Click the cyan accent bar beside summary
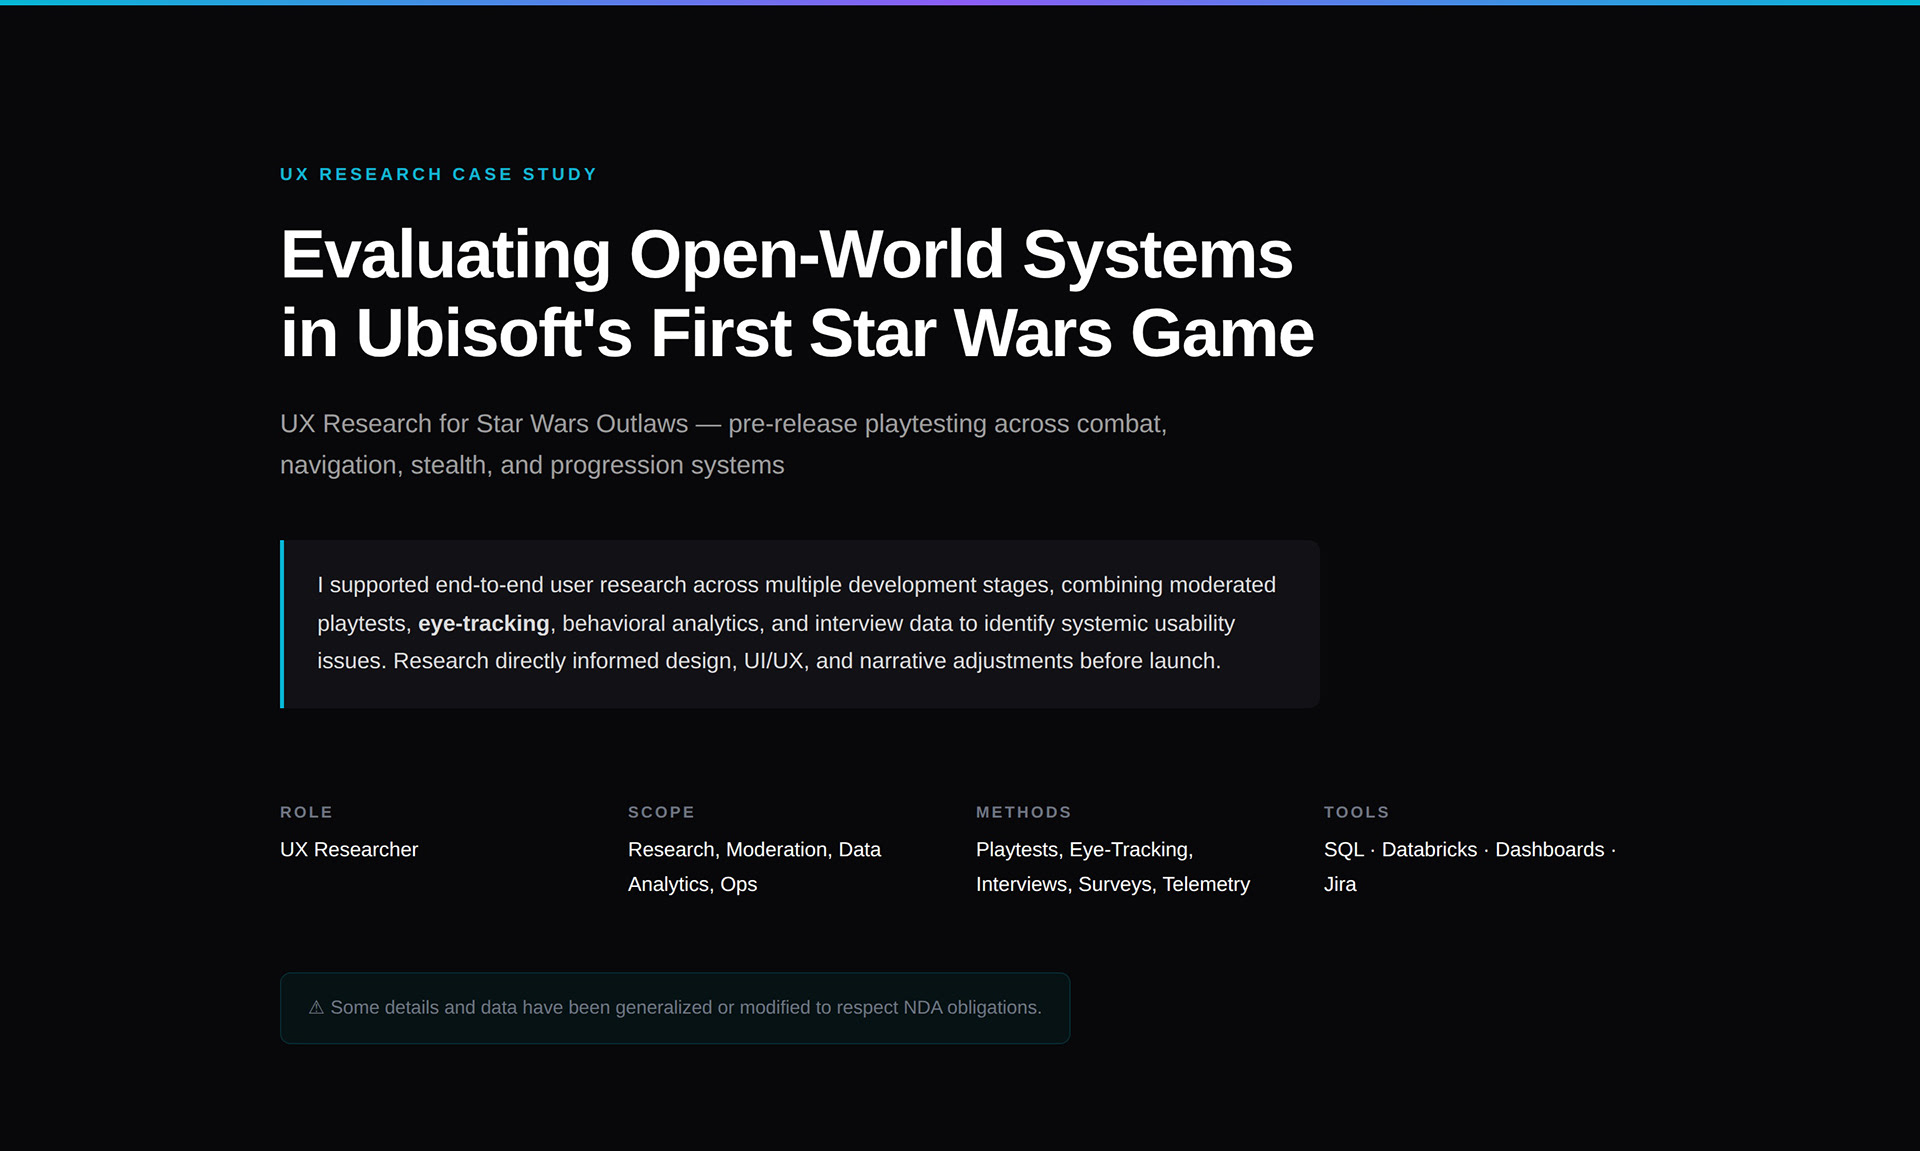The image size is (1920, 1151). coord(282,624)
